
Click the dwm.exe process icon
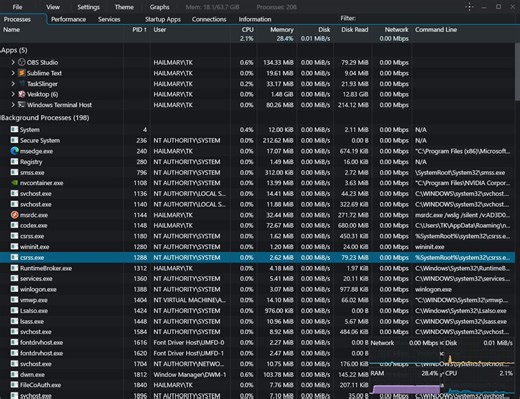click(14, 374)
